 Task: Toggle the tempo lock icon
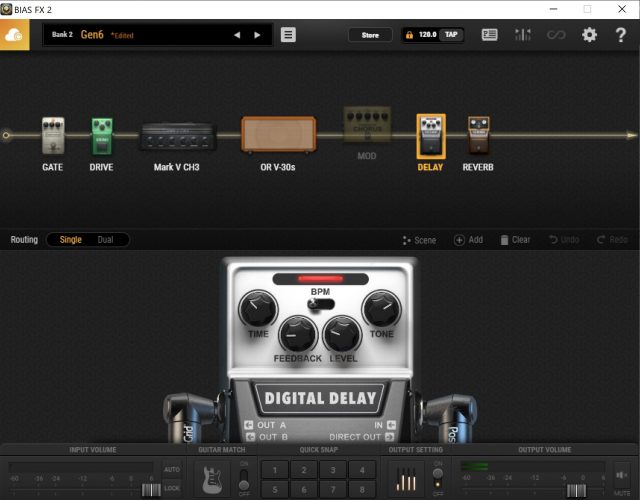click(409, 35)
